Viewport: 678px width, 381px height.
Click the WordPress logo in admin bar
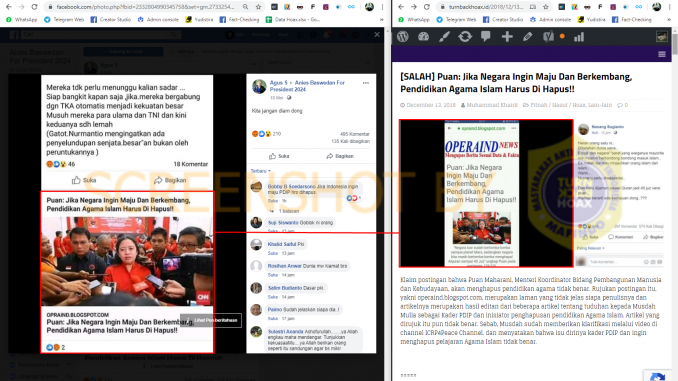coord(403,37)
